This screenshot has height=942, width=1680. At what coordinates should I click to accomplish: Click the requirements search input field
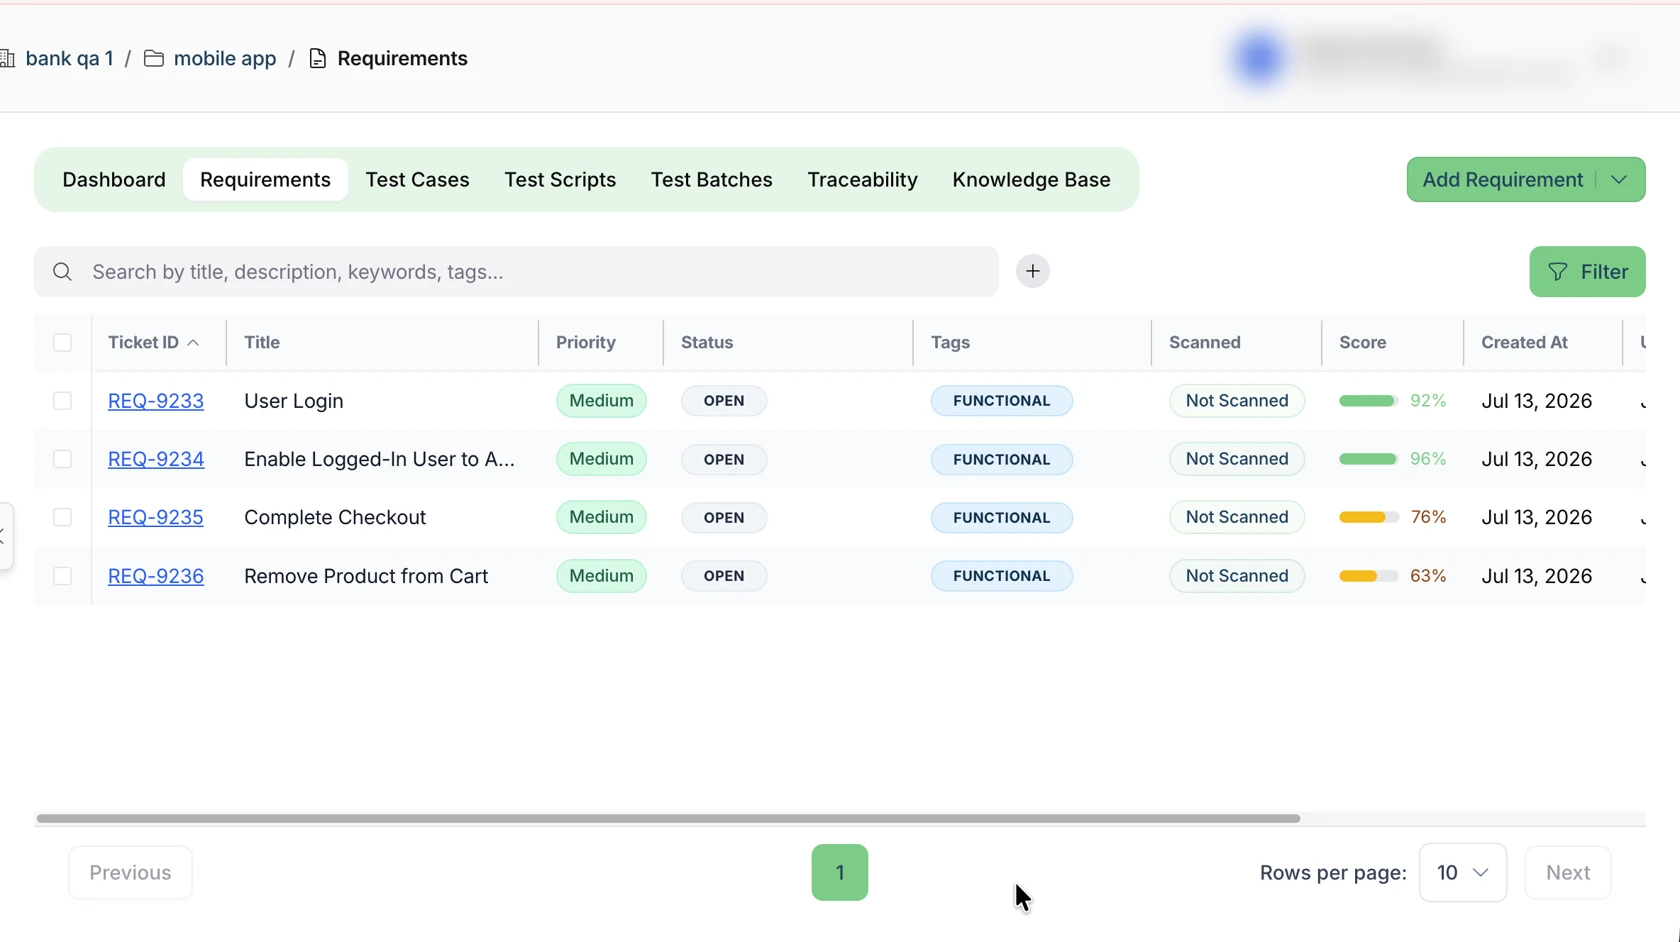(516, 272)
